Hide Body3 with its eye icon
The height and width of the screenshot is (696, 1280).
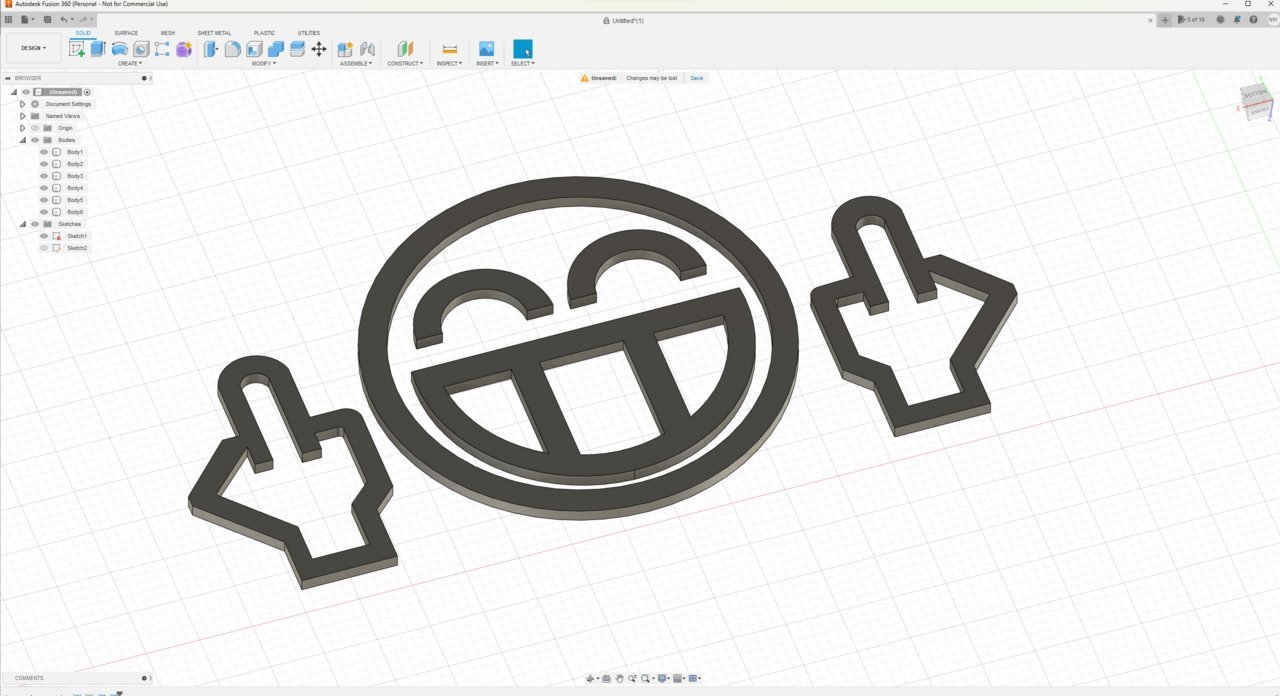click(44, 176)
